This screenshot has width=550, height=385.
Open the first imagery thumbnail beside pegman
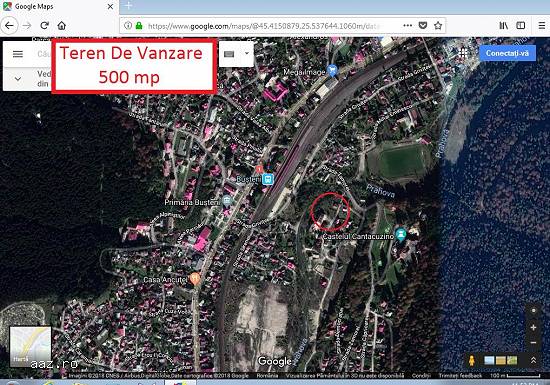(489, 360)
